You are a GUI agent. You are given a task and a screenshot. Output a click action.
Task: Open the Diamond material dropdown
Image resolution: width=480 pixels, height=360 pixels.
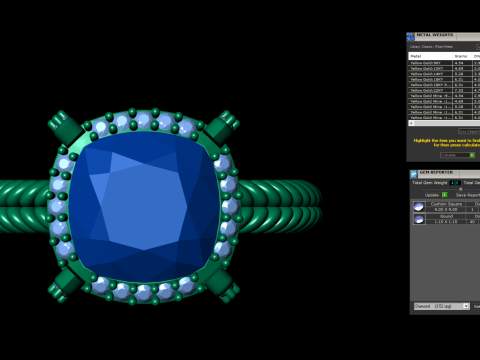click(x=442, y=306)
